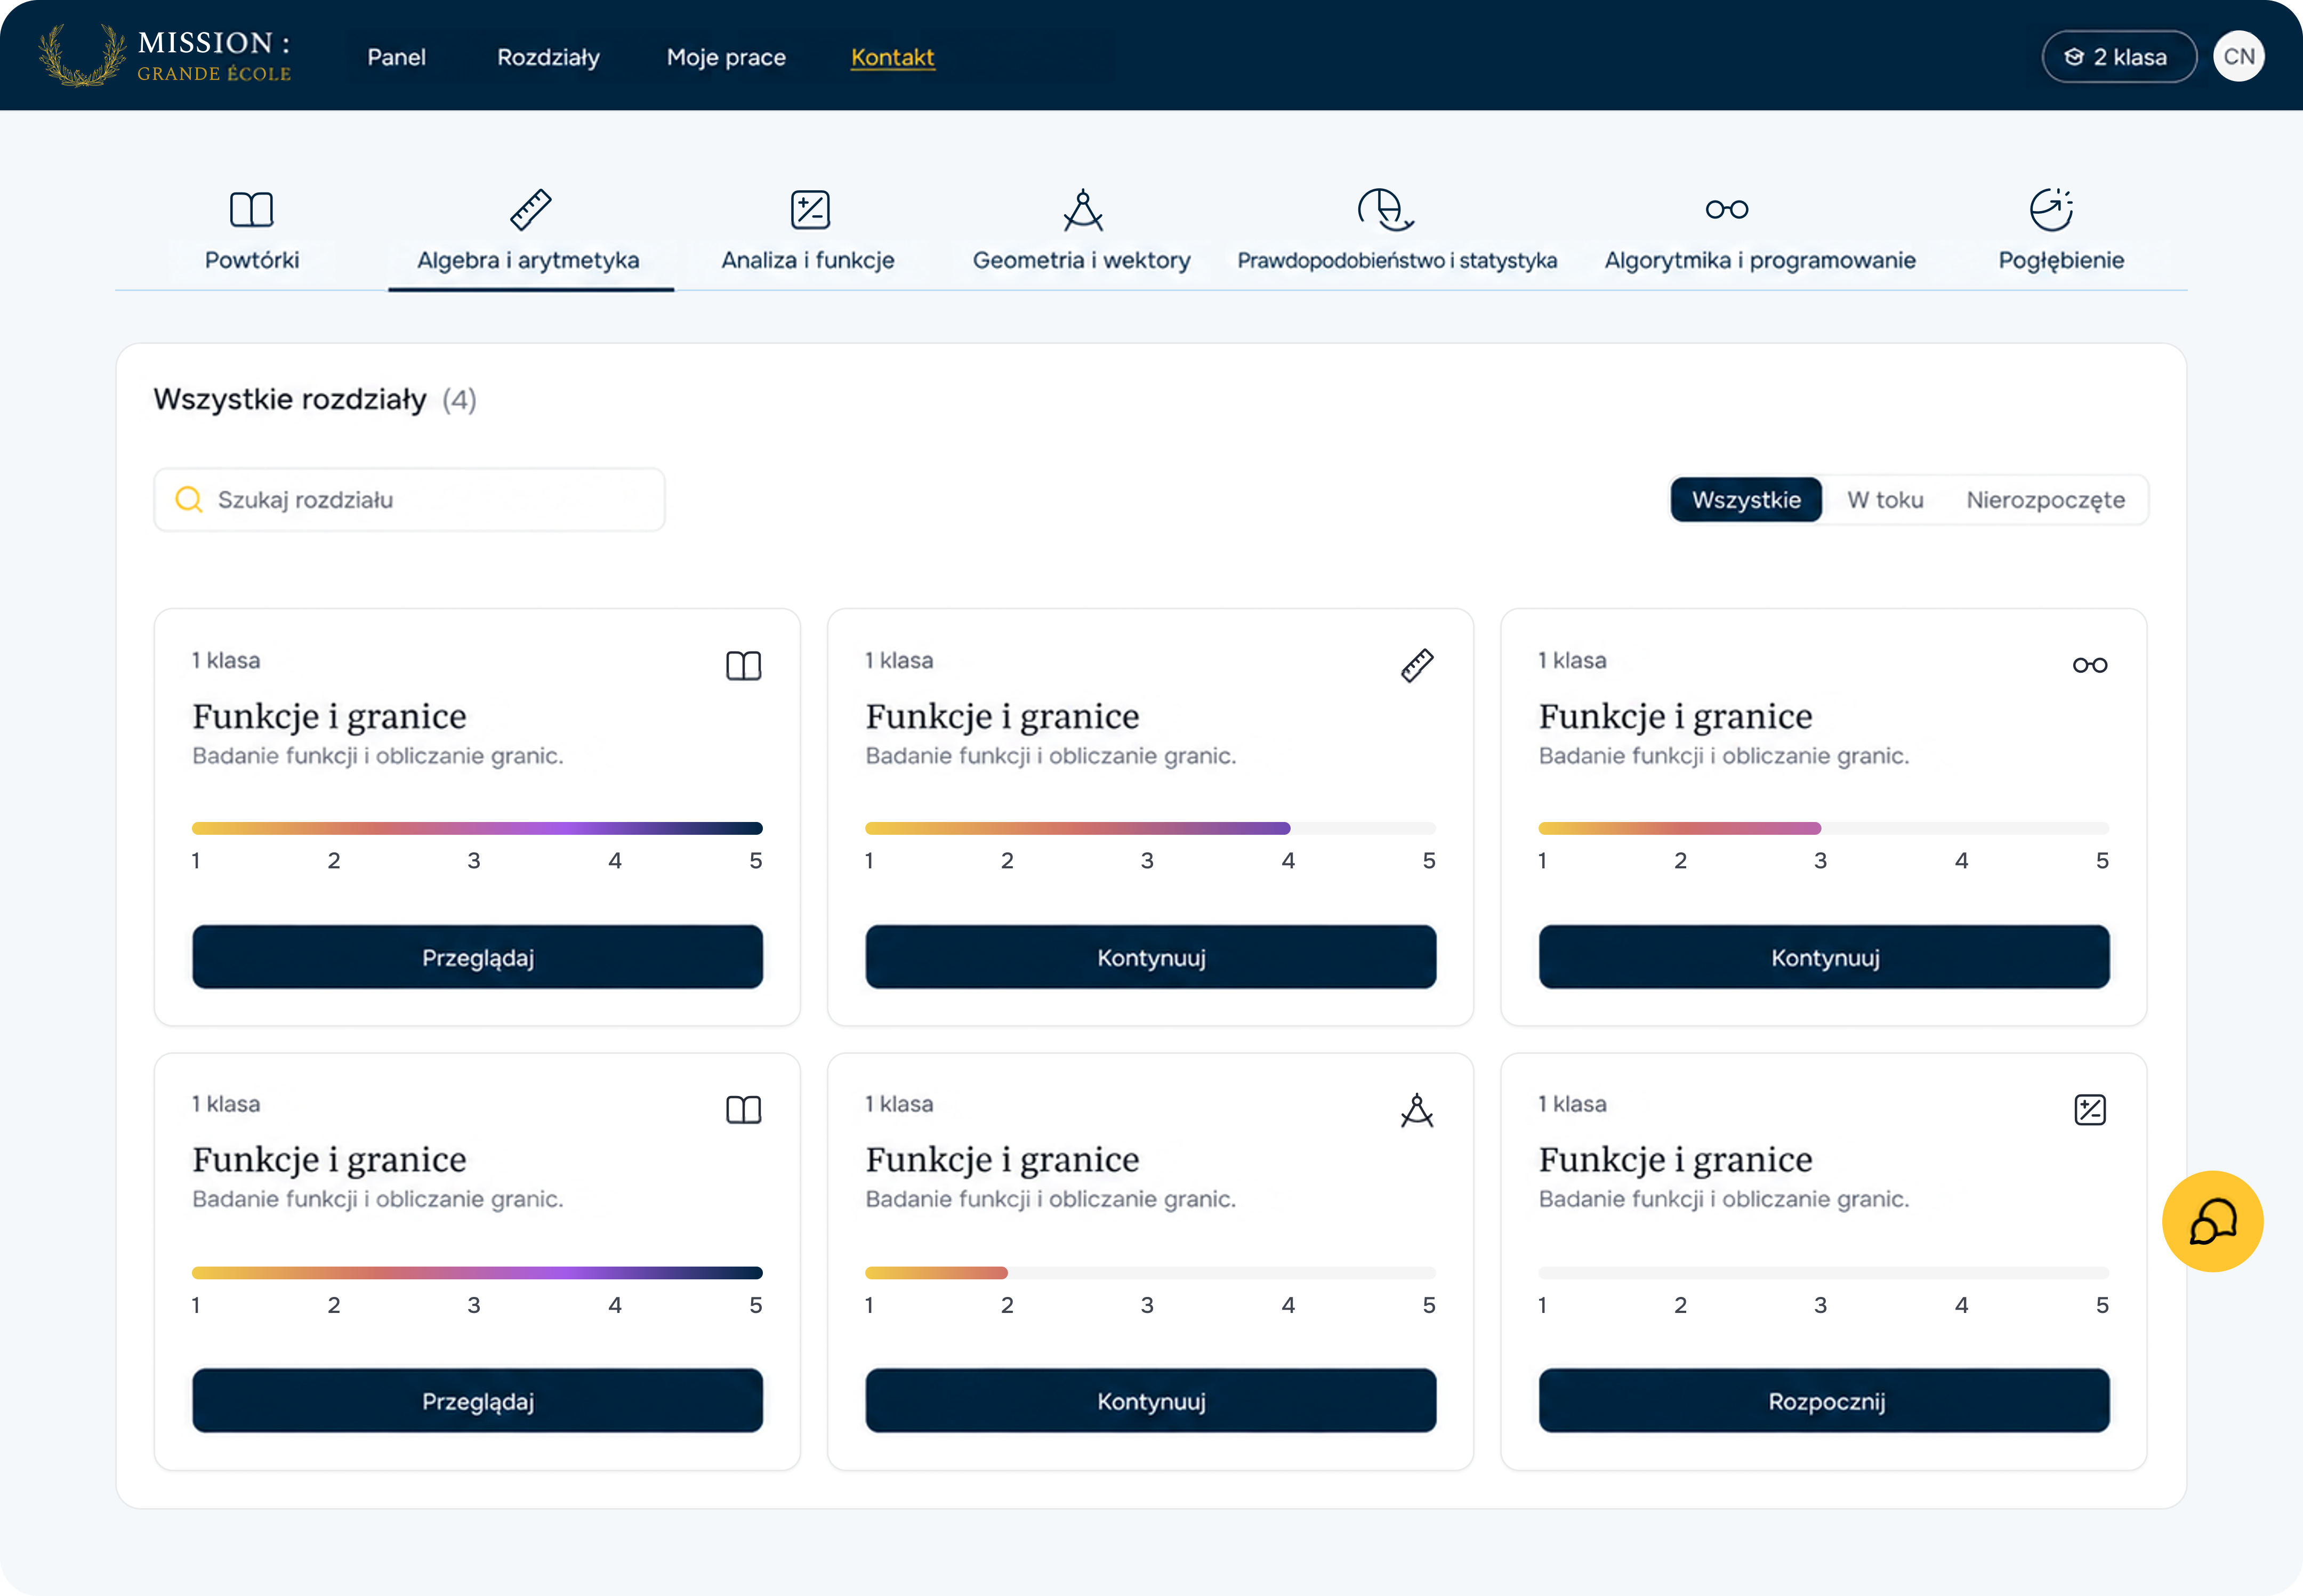Filter chapters by W toku
Viewport: 2303px width, 1596px height.
(1885, 499)
